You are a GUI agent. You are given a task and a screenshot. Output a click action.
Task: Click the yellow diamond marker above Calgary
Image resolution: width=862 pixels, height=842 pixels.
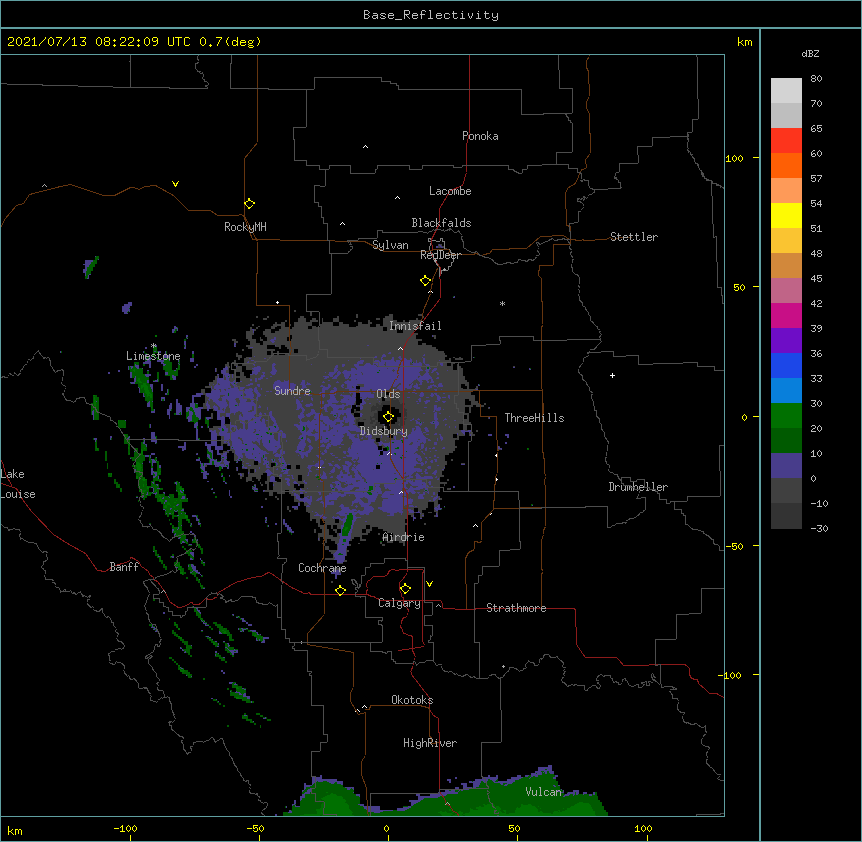click(405, 589)
